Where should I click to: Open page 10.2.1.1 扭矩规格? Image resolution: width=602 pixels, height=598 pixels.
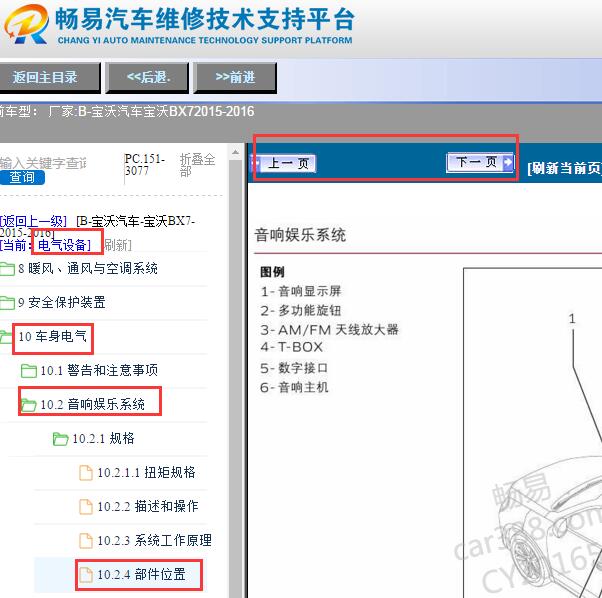pos(146,472)
